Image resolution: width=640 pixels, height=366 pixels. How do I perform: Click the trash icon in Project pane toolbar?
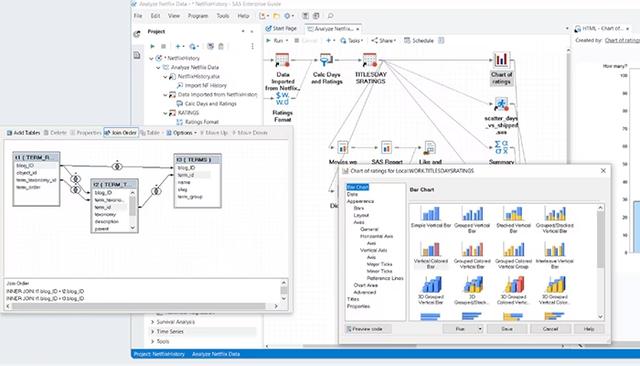(221, 47)
